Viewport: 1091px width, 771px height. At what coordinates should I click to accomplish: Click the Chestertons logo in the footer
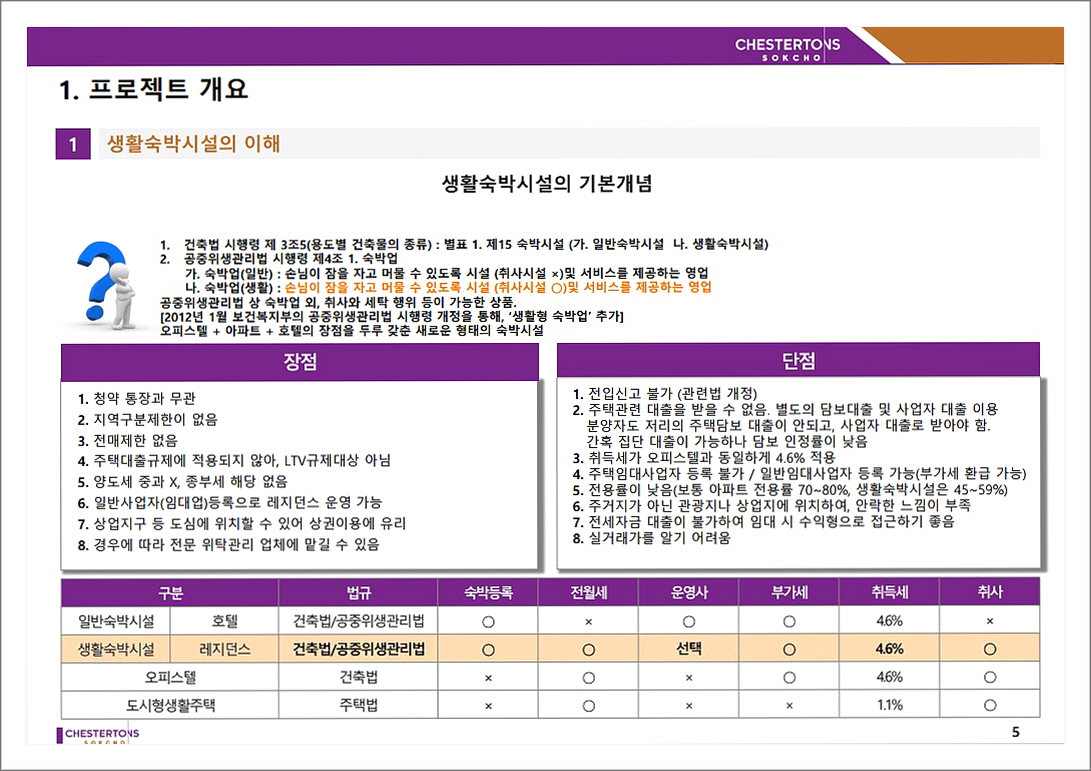[98, 736]
